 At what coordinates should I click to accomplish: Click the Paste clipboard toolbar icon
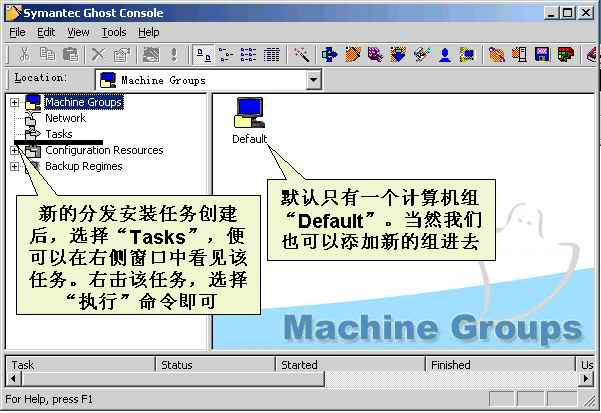[71, 55]
